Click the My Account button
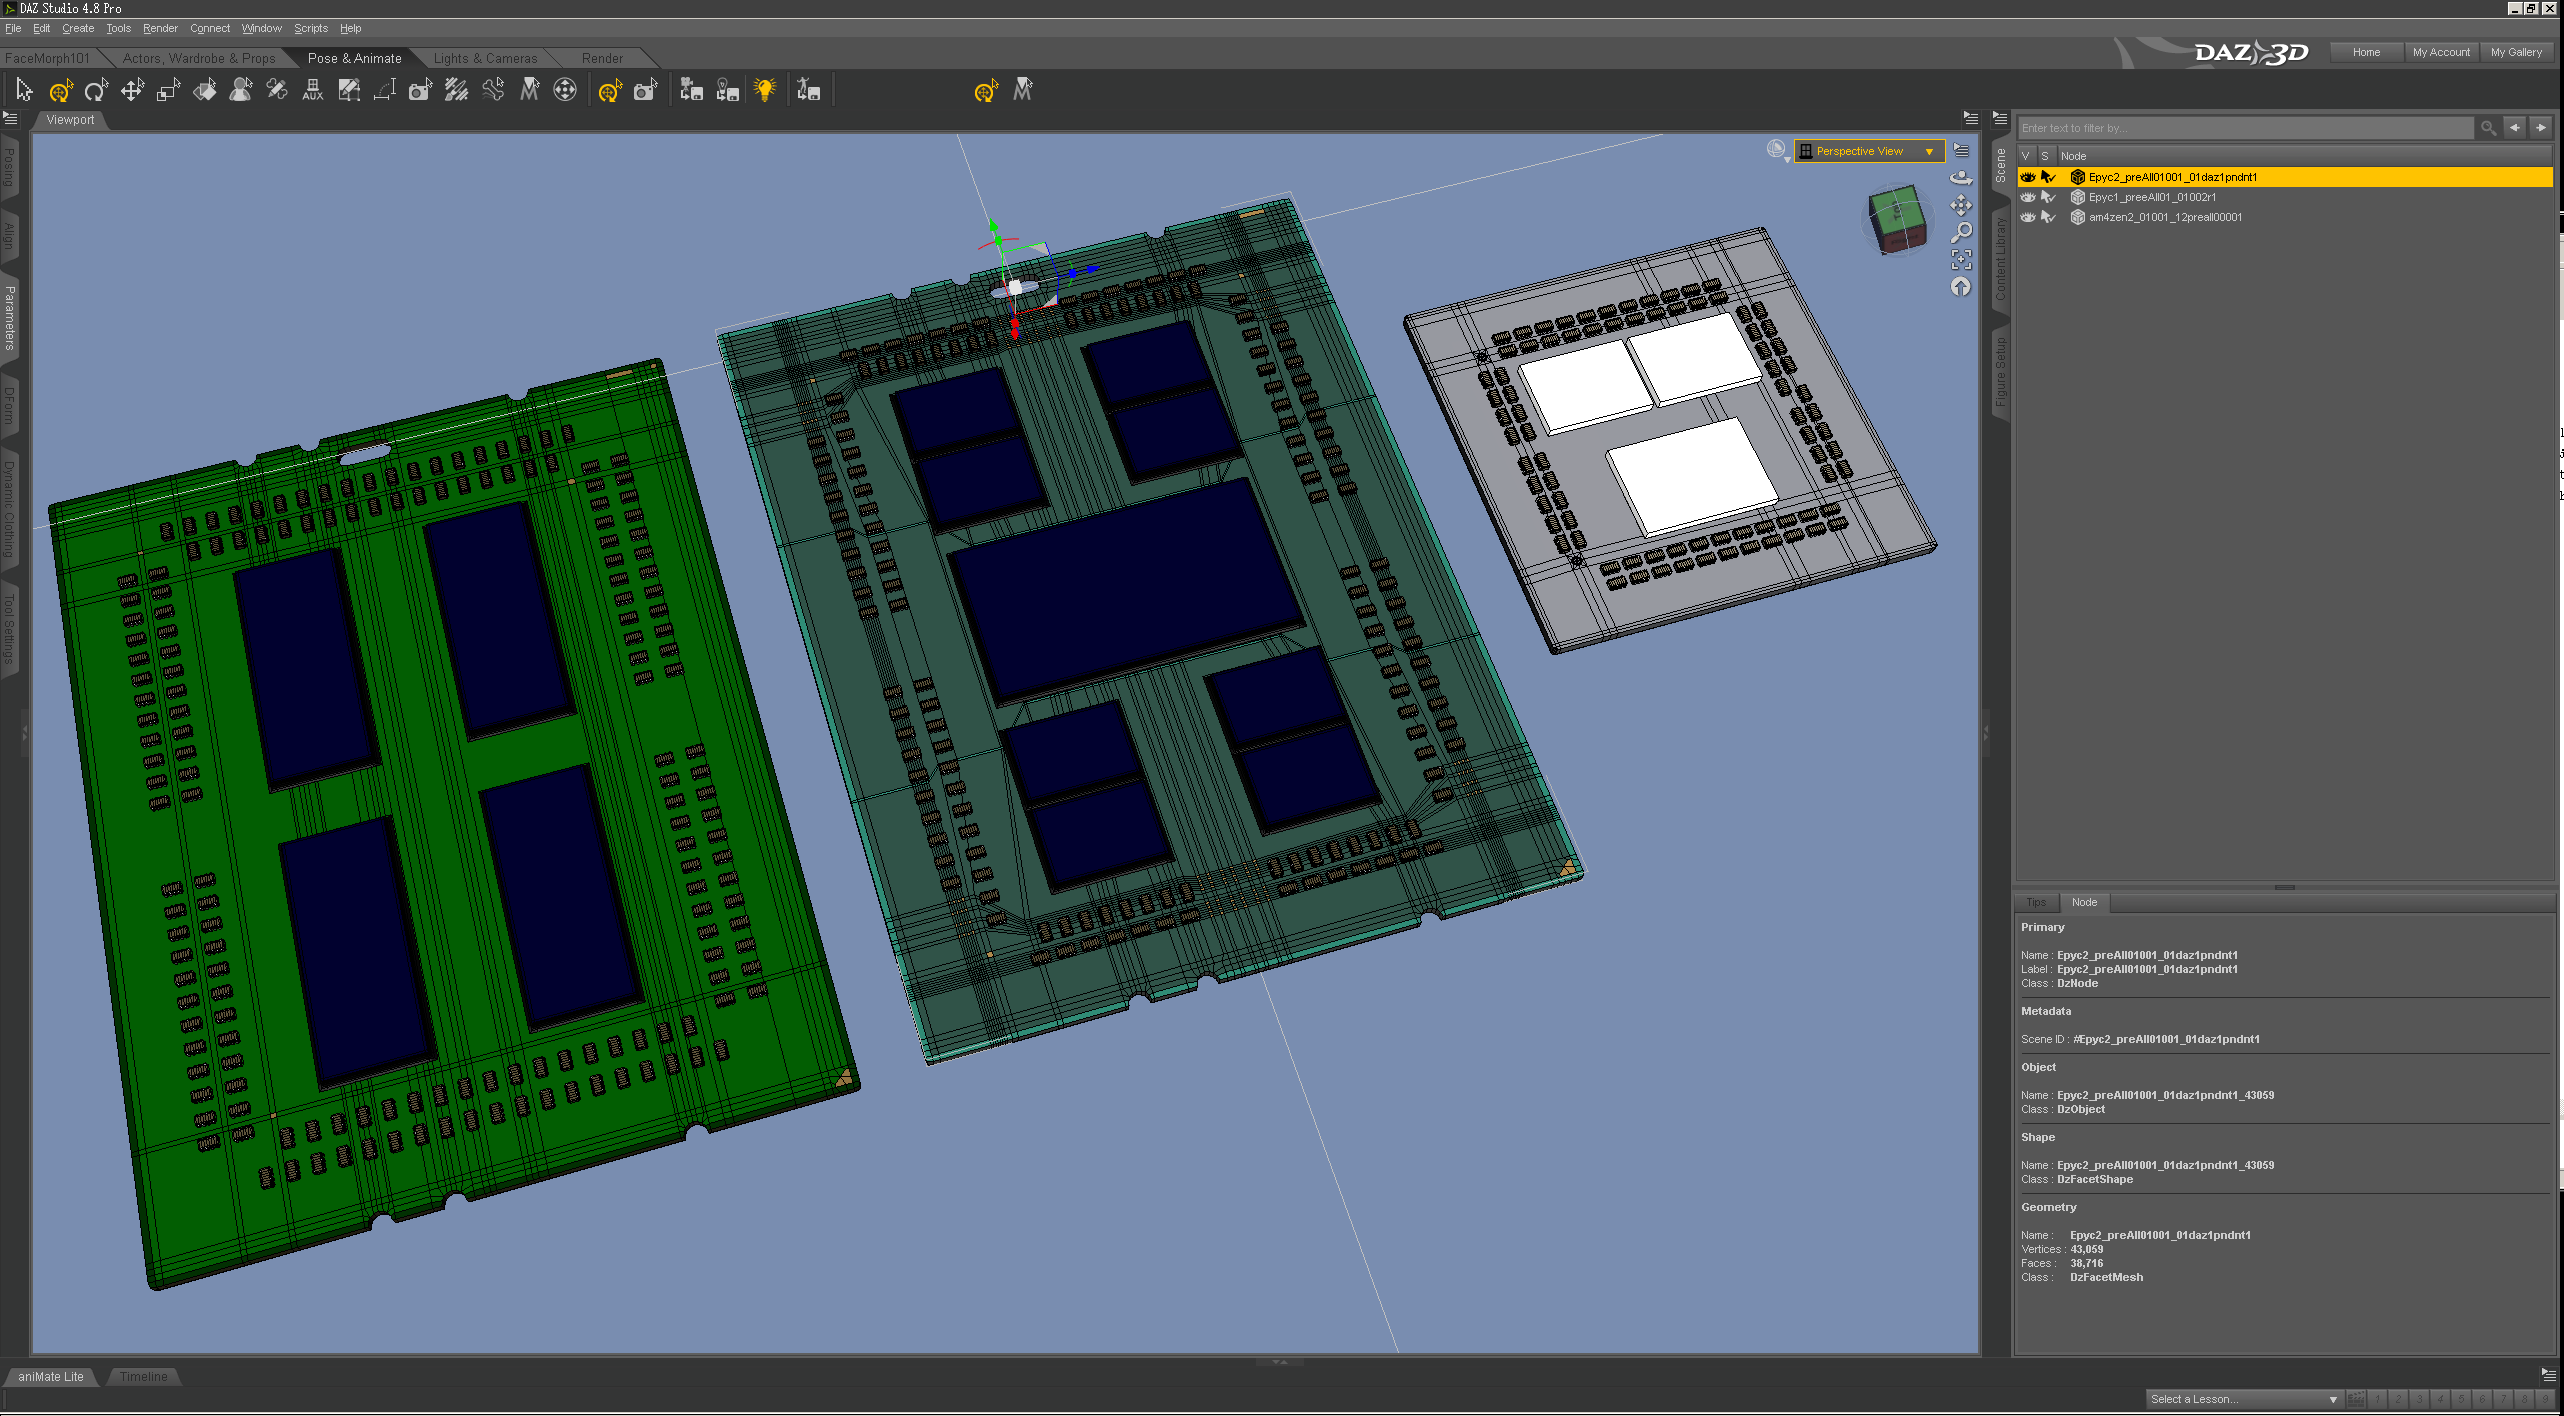 coord(2440,52)
